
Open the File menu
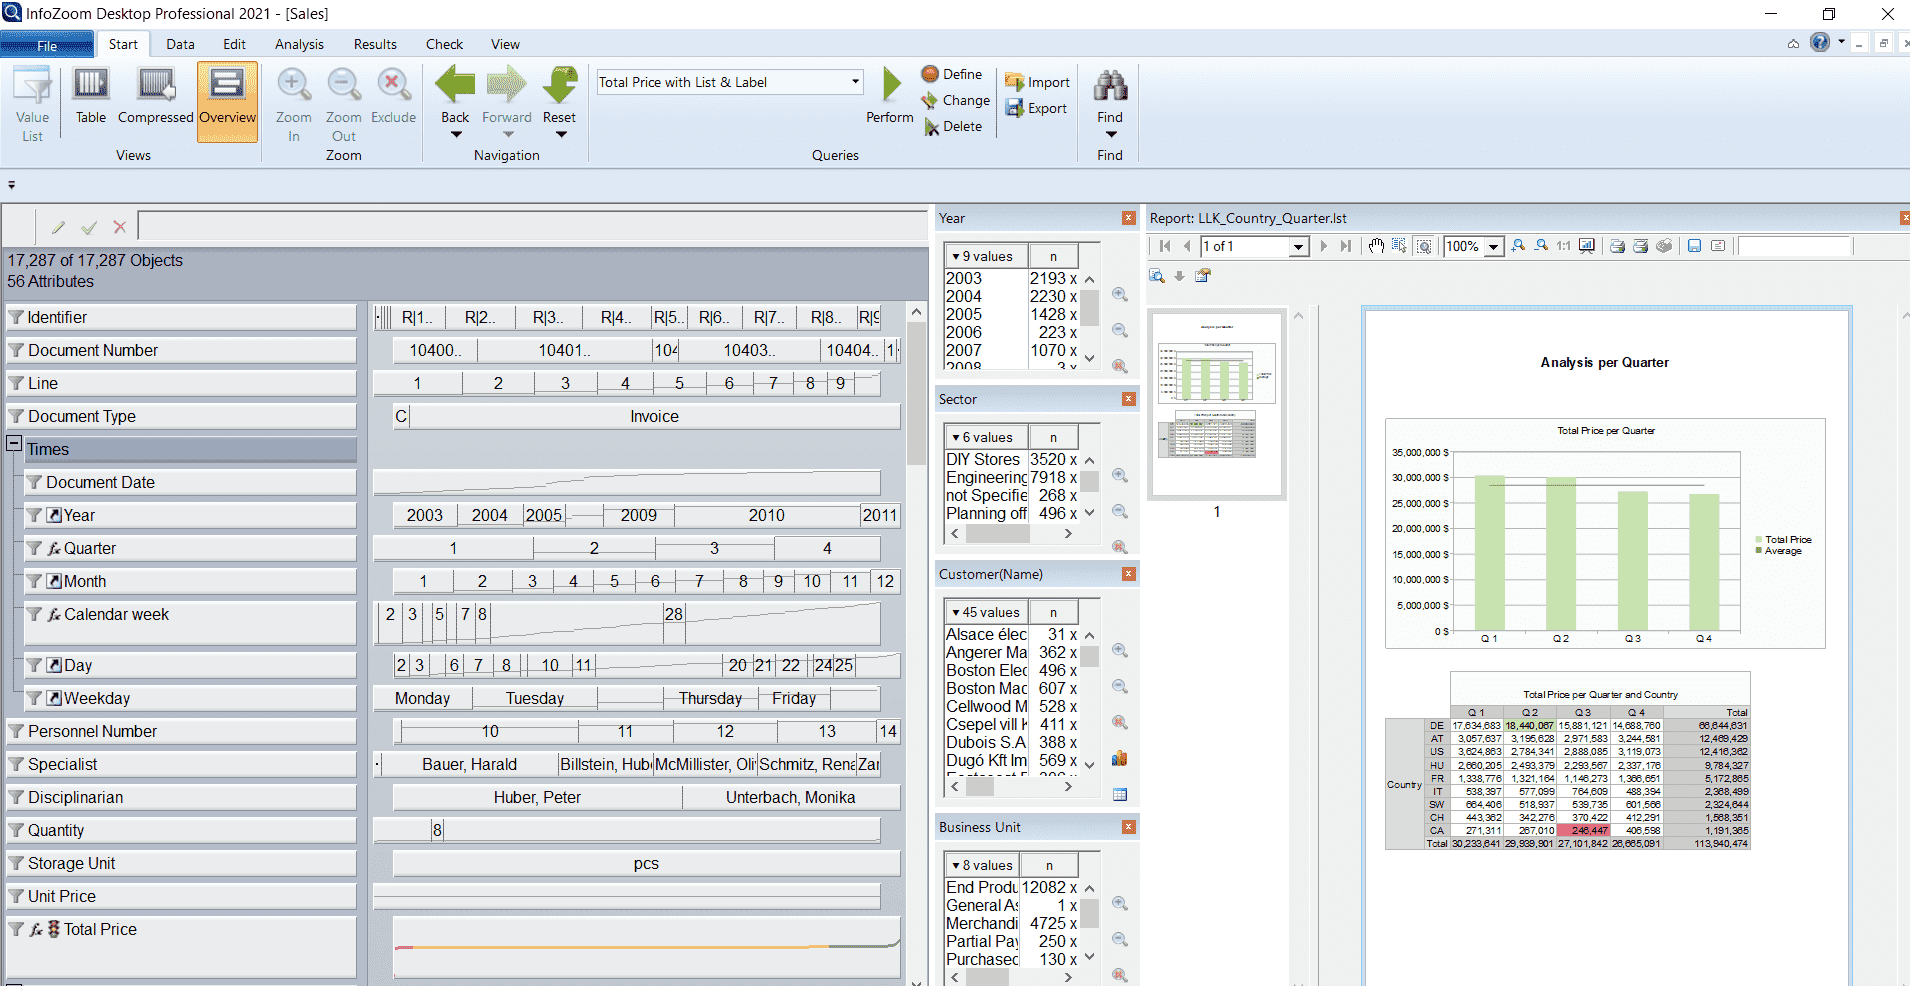[47, 45]
